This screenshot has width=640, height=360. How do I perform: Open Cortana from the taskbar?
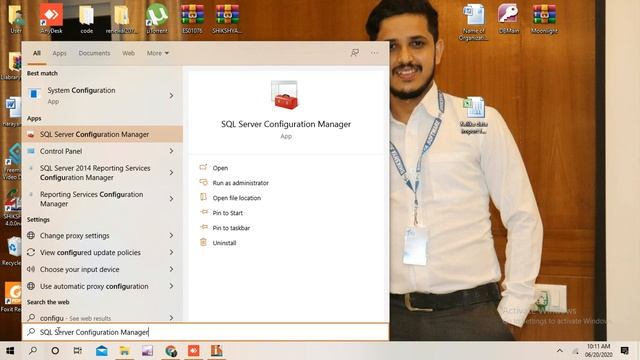55,351
